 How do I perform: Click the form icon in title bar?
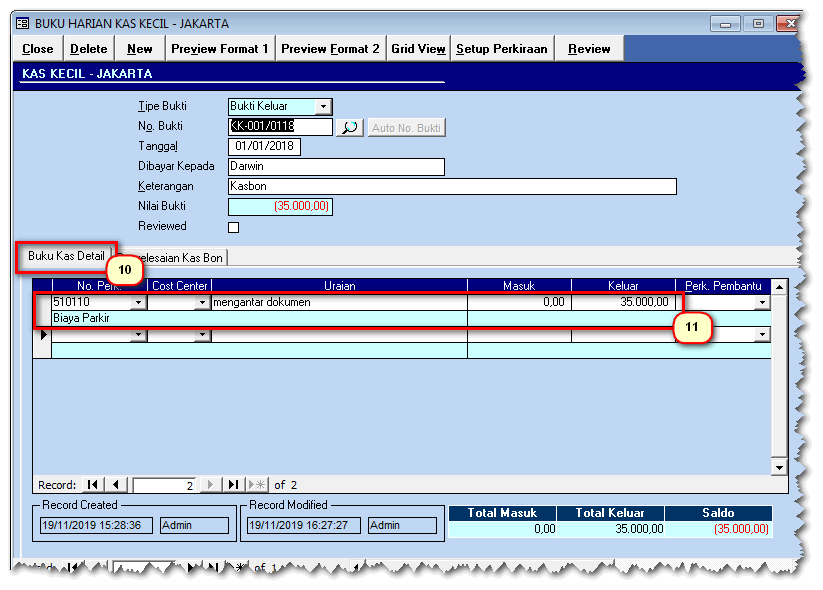point(22,23)
